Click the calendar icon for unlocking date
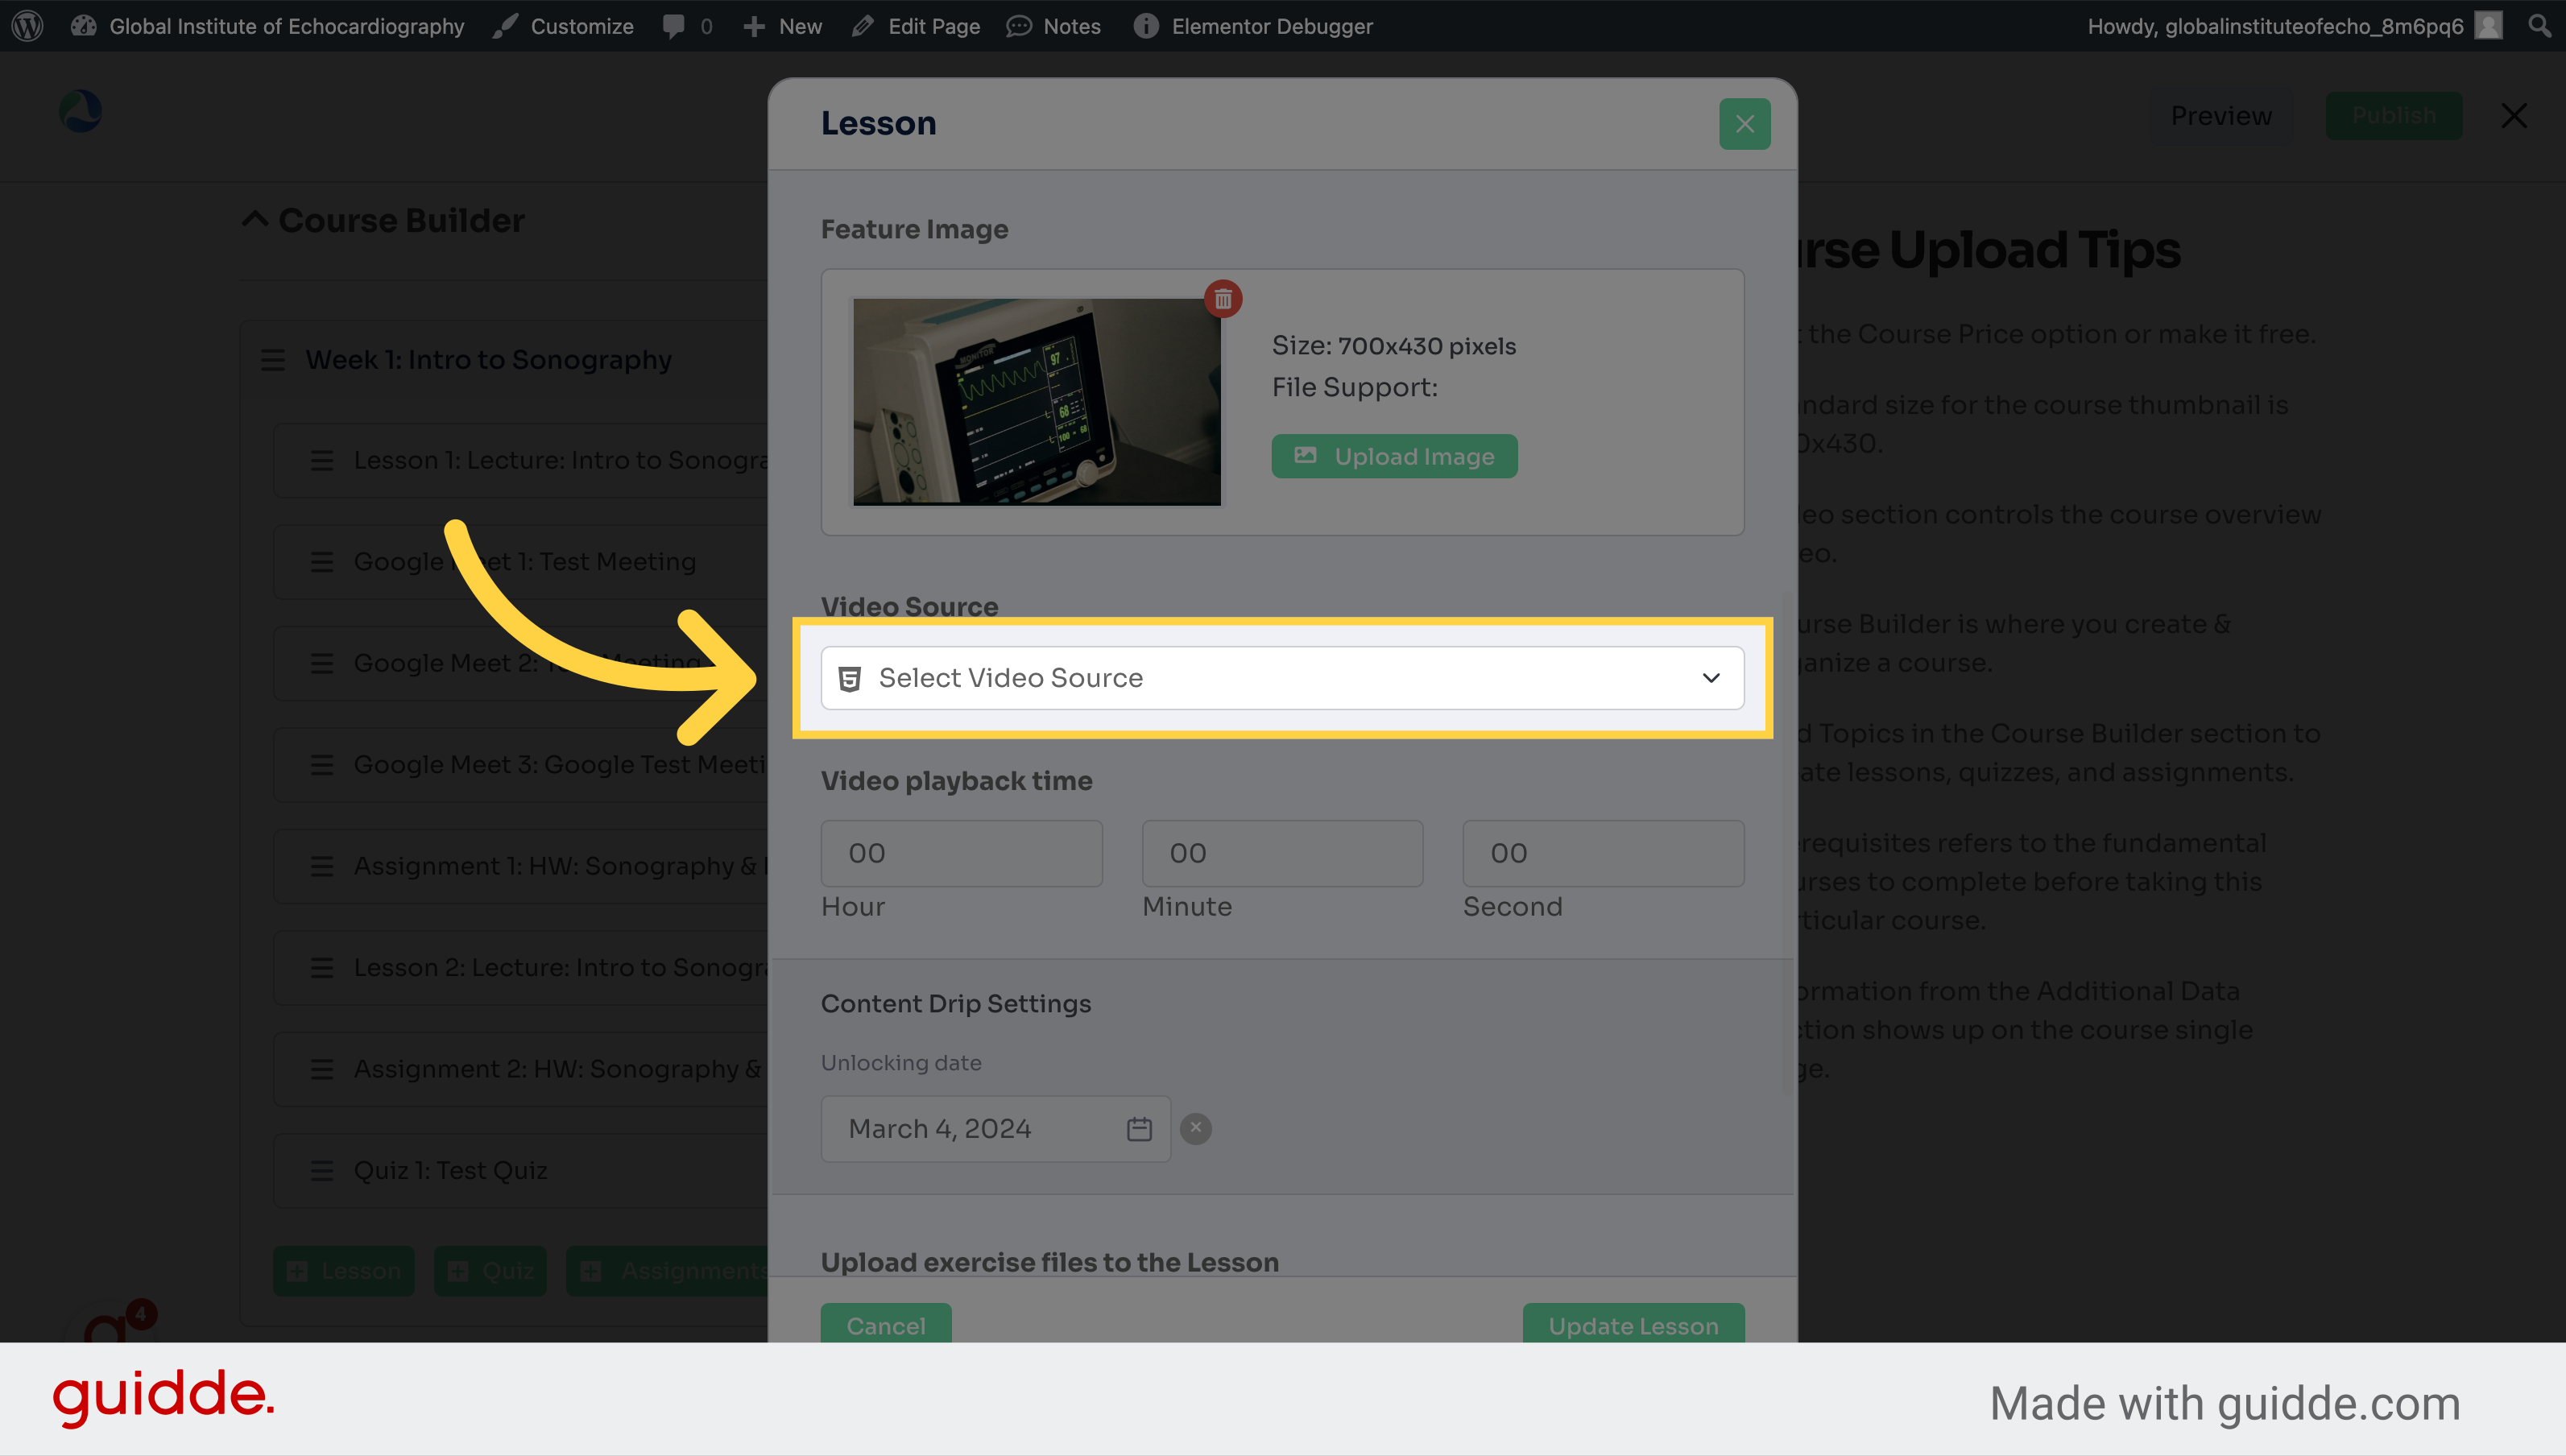Image resolution: width=2566 pixels, height=1456 pixels. pyautogui.click(x=1139, y=1128)
